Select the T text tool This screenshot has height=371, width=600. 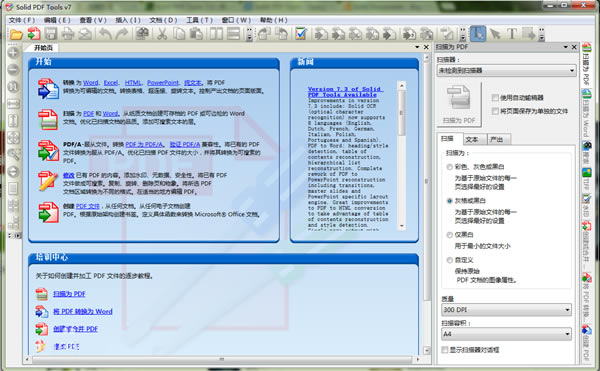[512, 34]
